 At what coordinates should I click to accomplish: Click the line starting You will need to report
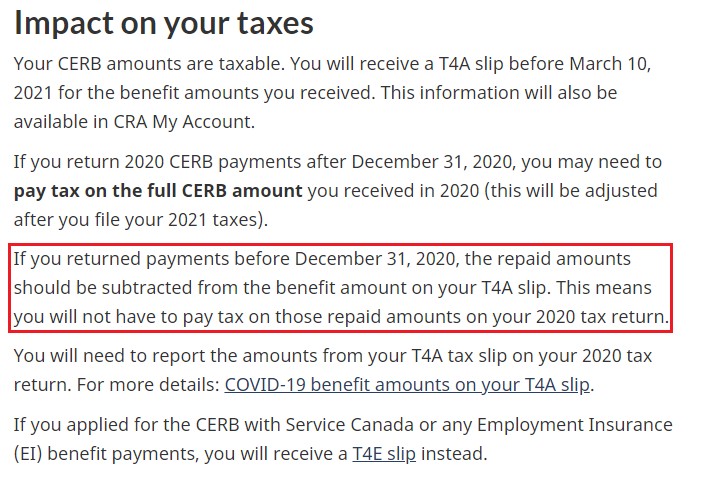click(332, 356)
